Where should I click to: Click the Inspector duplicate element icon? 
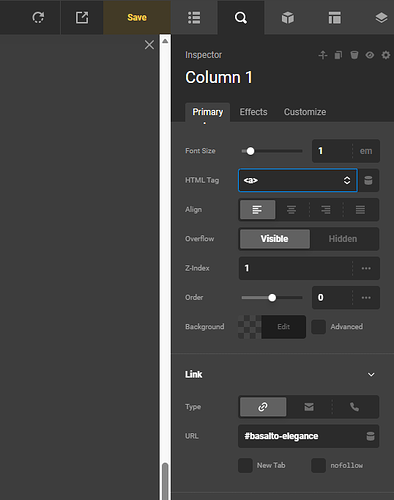click(338, 55)
